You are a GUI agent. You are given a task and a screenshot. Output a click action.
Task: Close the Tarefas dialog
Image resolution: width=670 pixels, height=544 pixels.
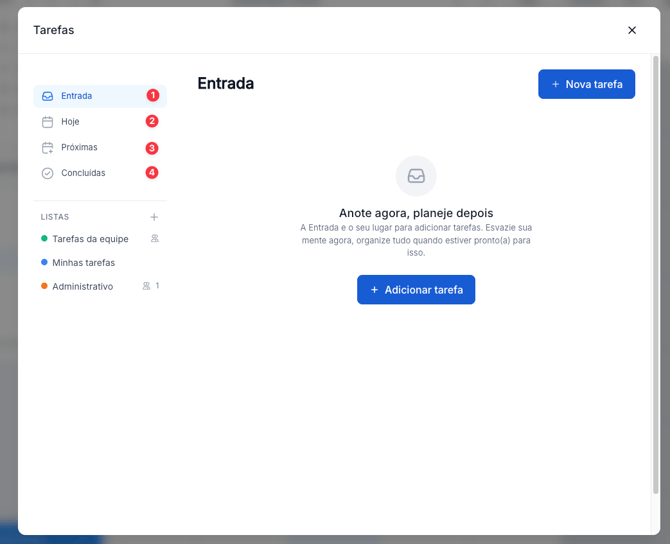pos(632,30)
